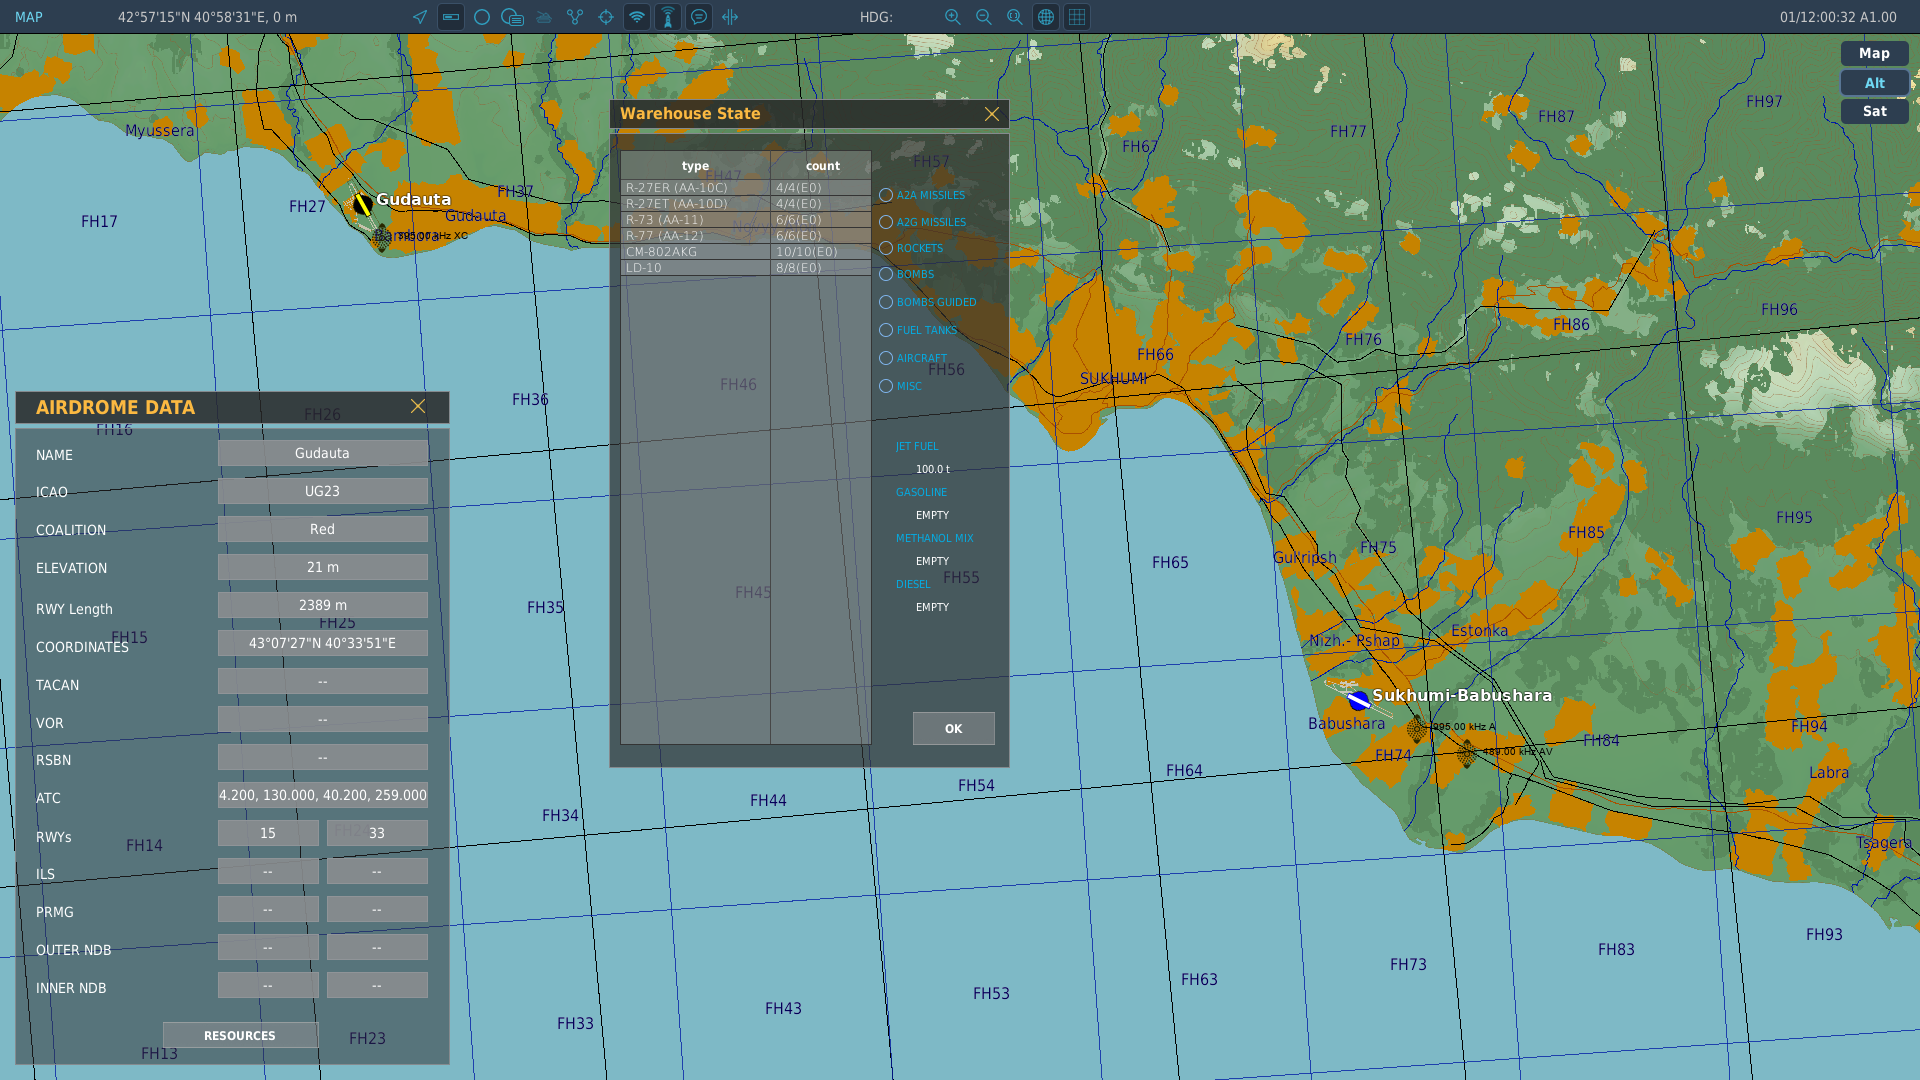The height and width of the screenshot is (1080, 1920).
Task: Select the CM-802AKG row
Action: [746, 251]
